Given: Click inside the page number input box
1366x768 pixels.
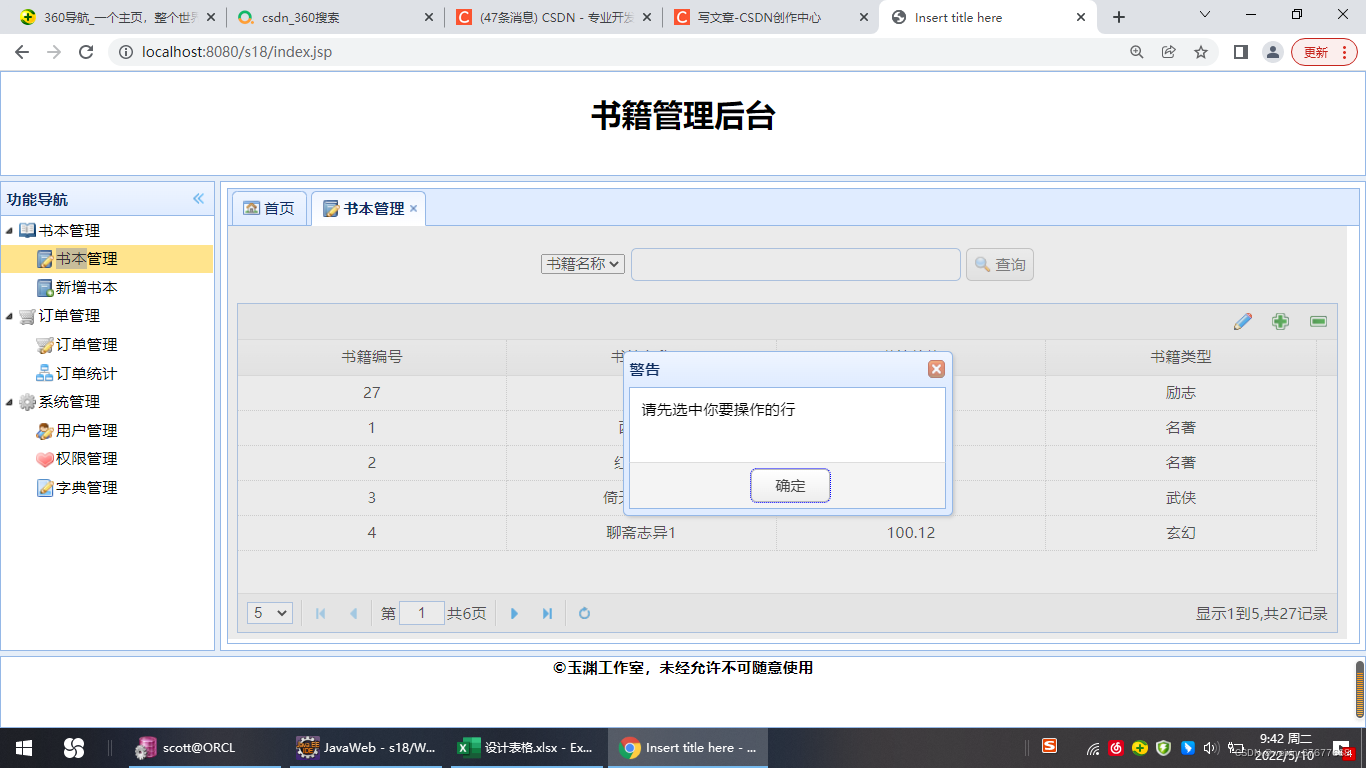Looking at the screenshot, I should click(421, 613).
